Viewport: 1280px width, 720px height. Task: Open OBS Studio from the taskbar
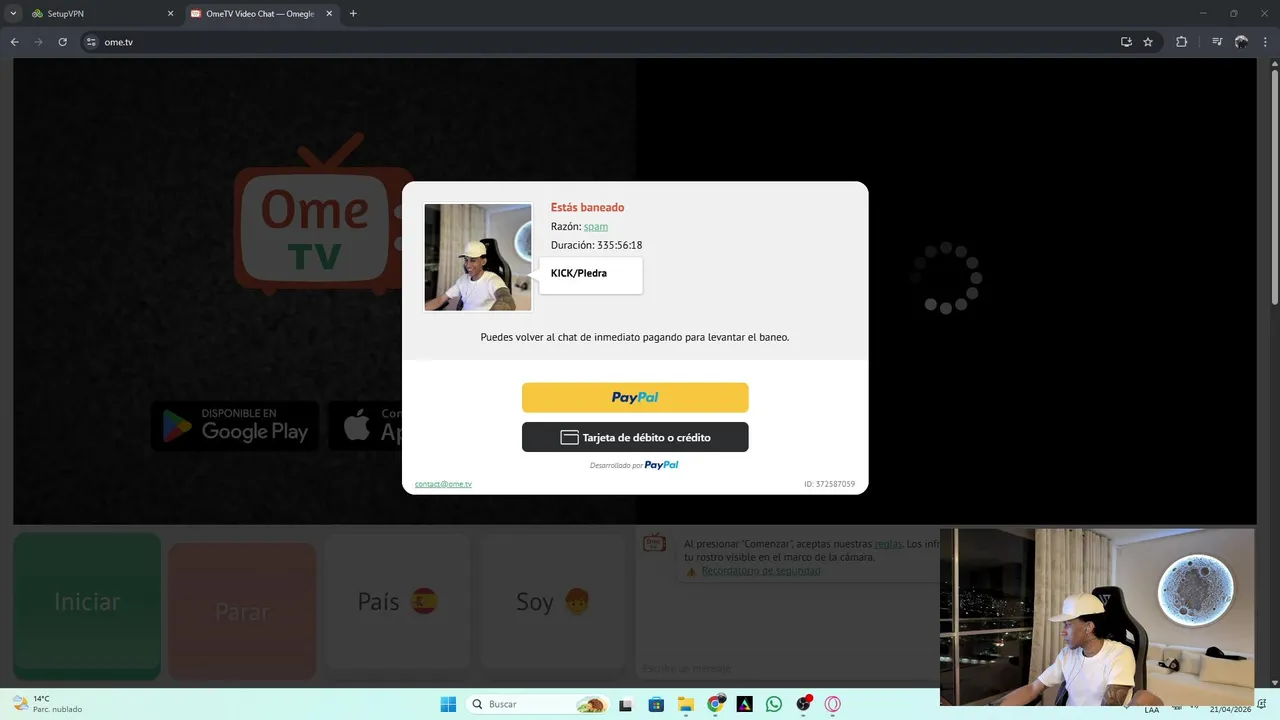tap(803, 704)
